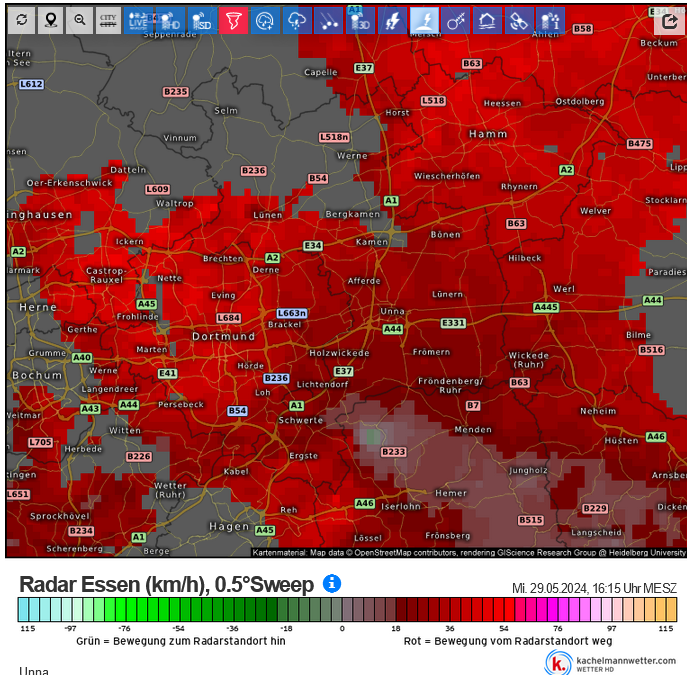
Task: Click the radar station info icon
Action: (x=551, y=20)
